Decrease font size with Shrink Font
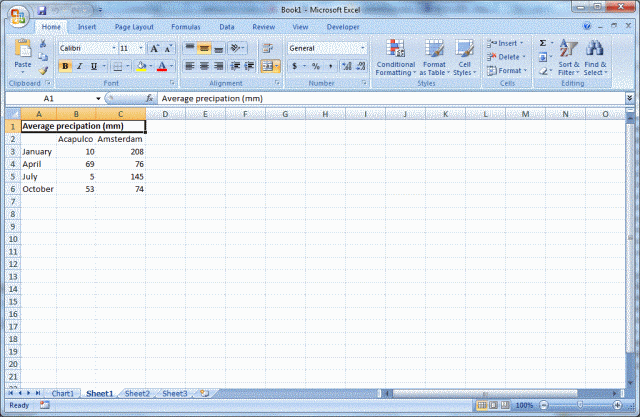640x417 pixels. (168, 49)
